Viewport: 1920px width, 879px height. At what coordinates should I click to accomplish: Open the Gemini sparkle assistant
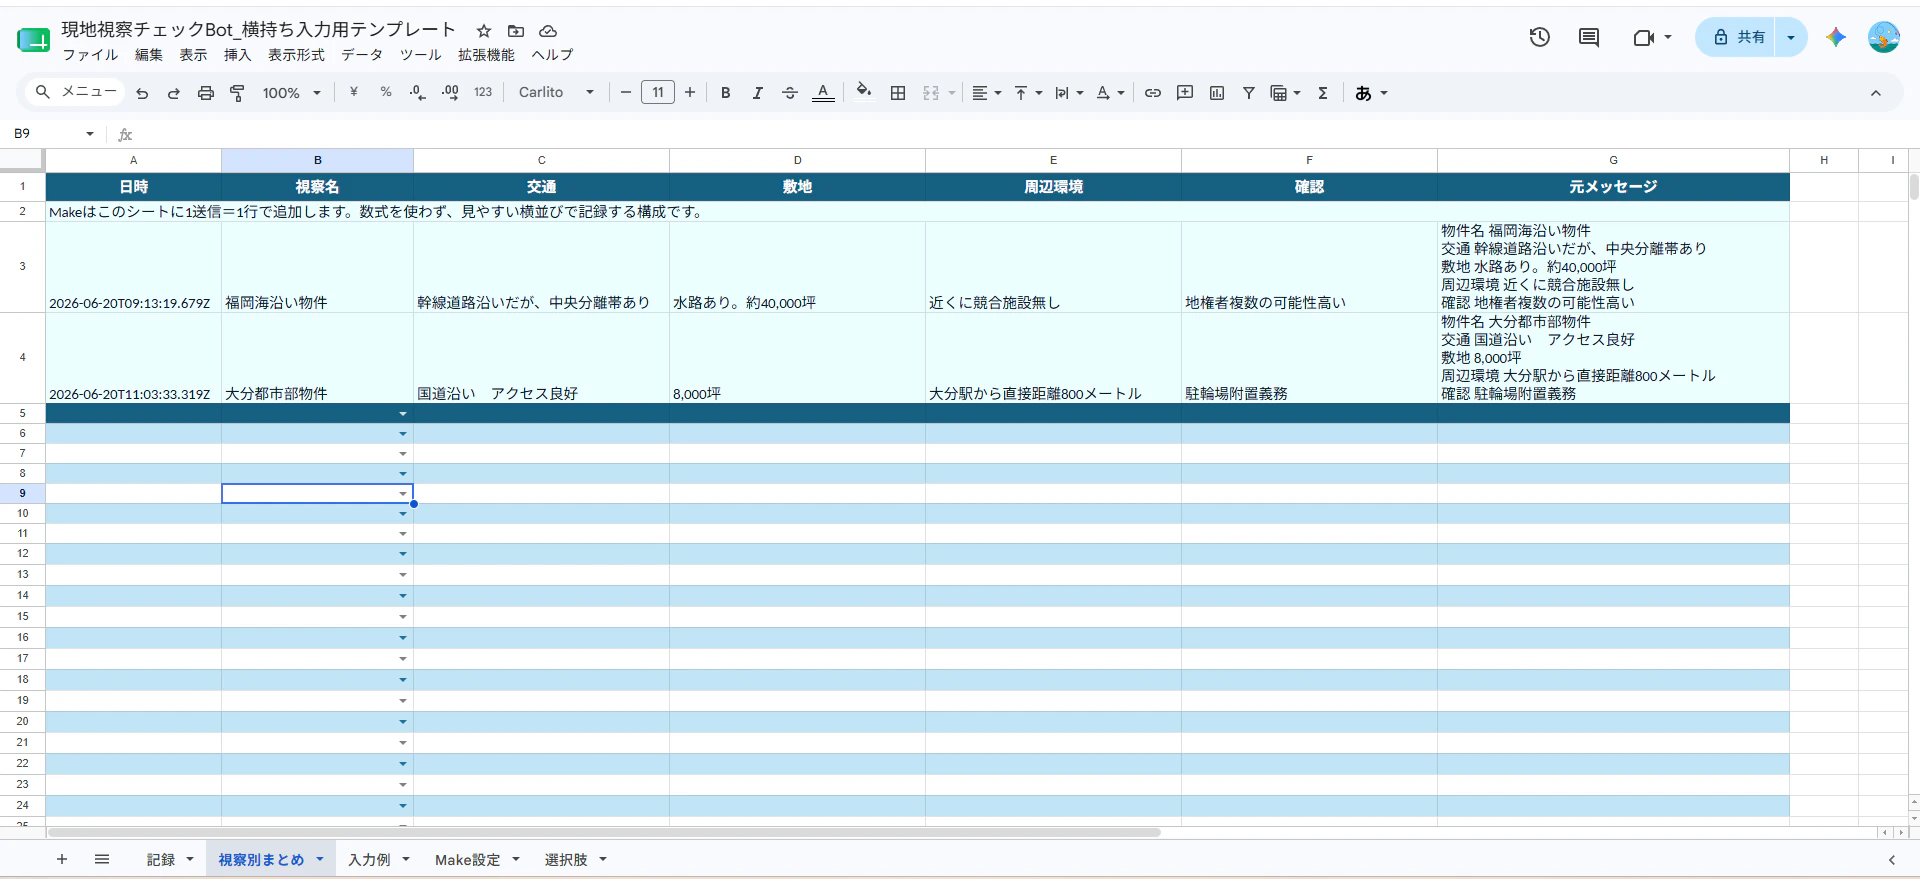tap(1836, 37)
